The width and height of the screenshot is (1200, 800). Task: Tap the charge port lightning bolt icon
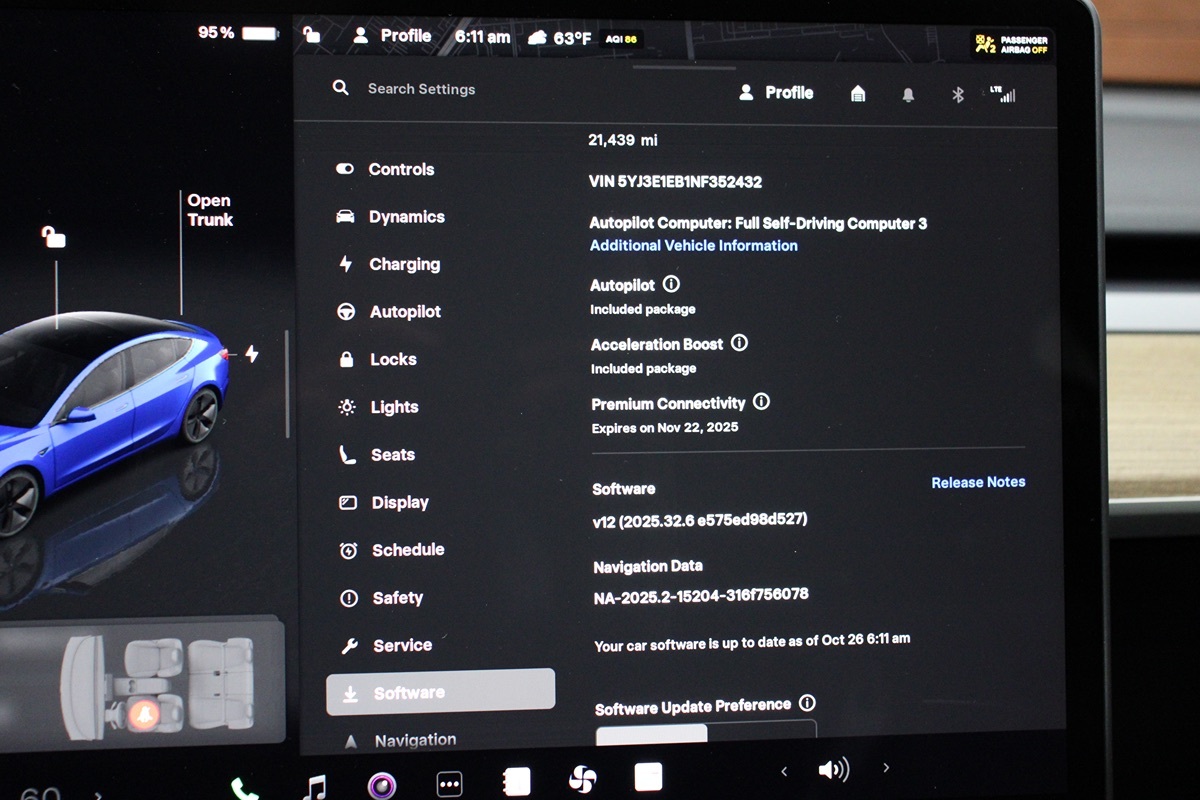coord(251,354)
